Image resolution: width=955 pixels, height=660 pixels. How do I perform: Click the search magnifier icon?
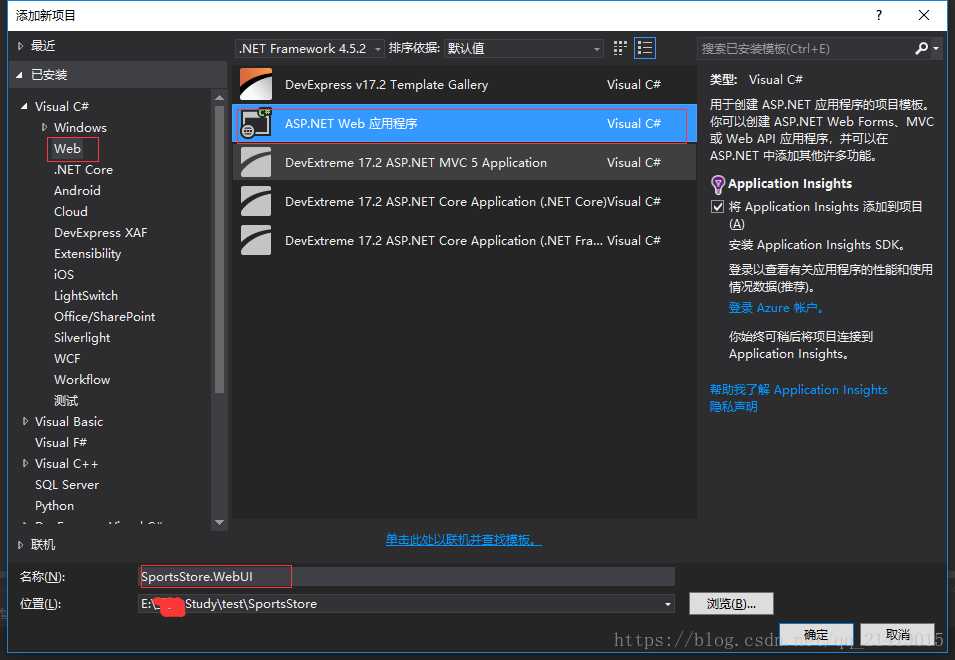[x=922, y=48]
